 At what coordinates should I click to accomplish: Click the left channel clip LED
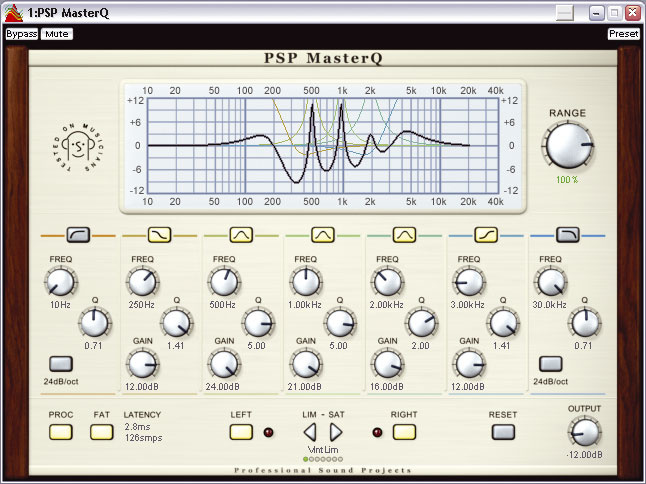(268, 433)
